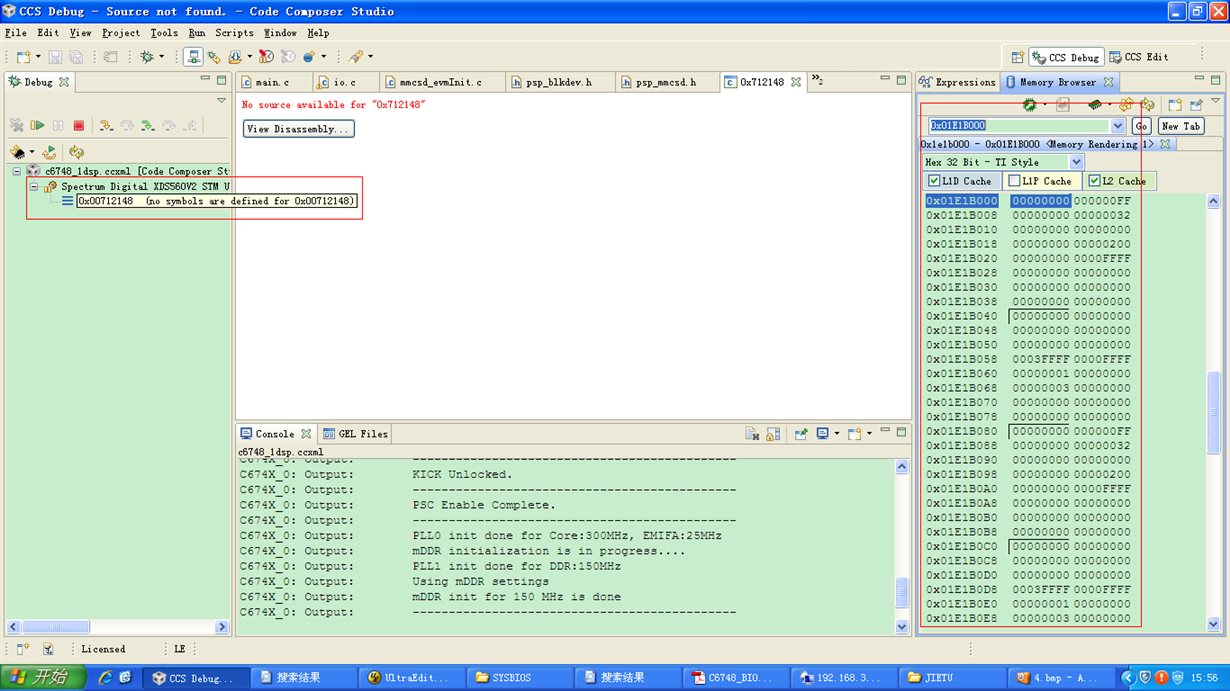
Task: Click the Step Into icon in Debug view
Action: click(105, 126)
